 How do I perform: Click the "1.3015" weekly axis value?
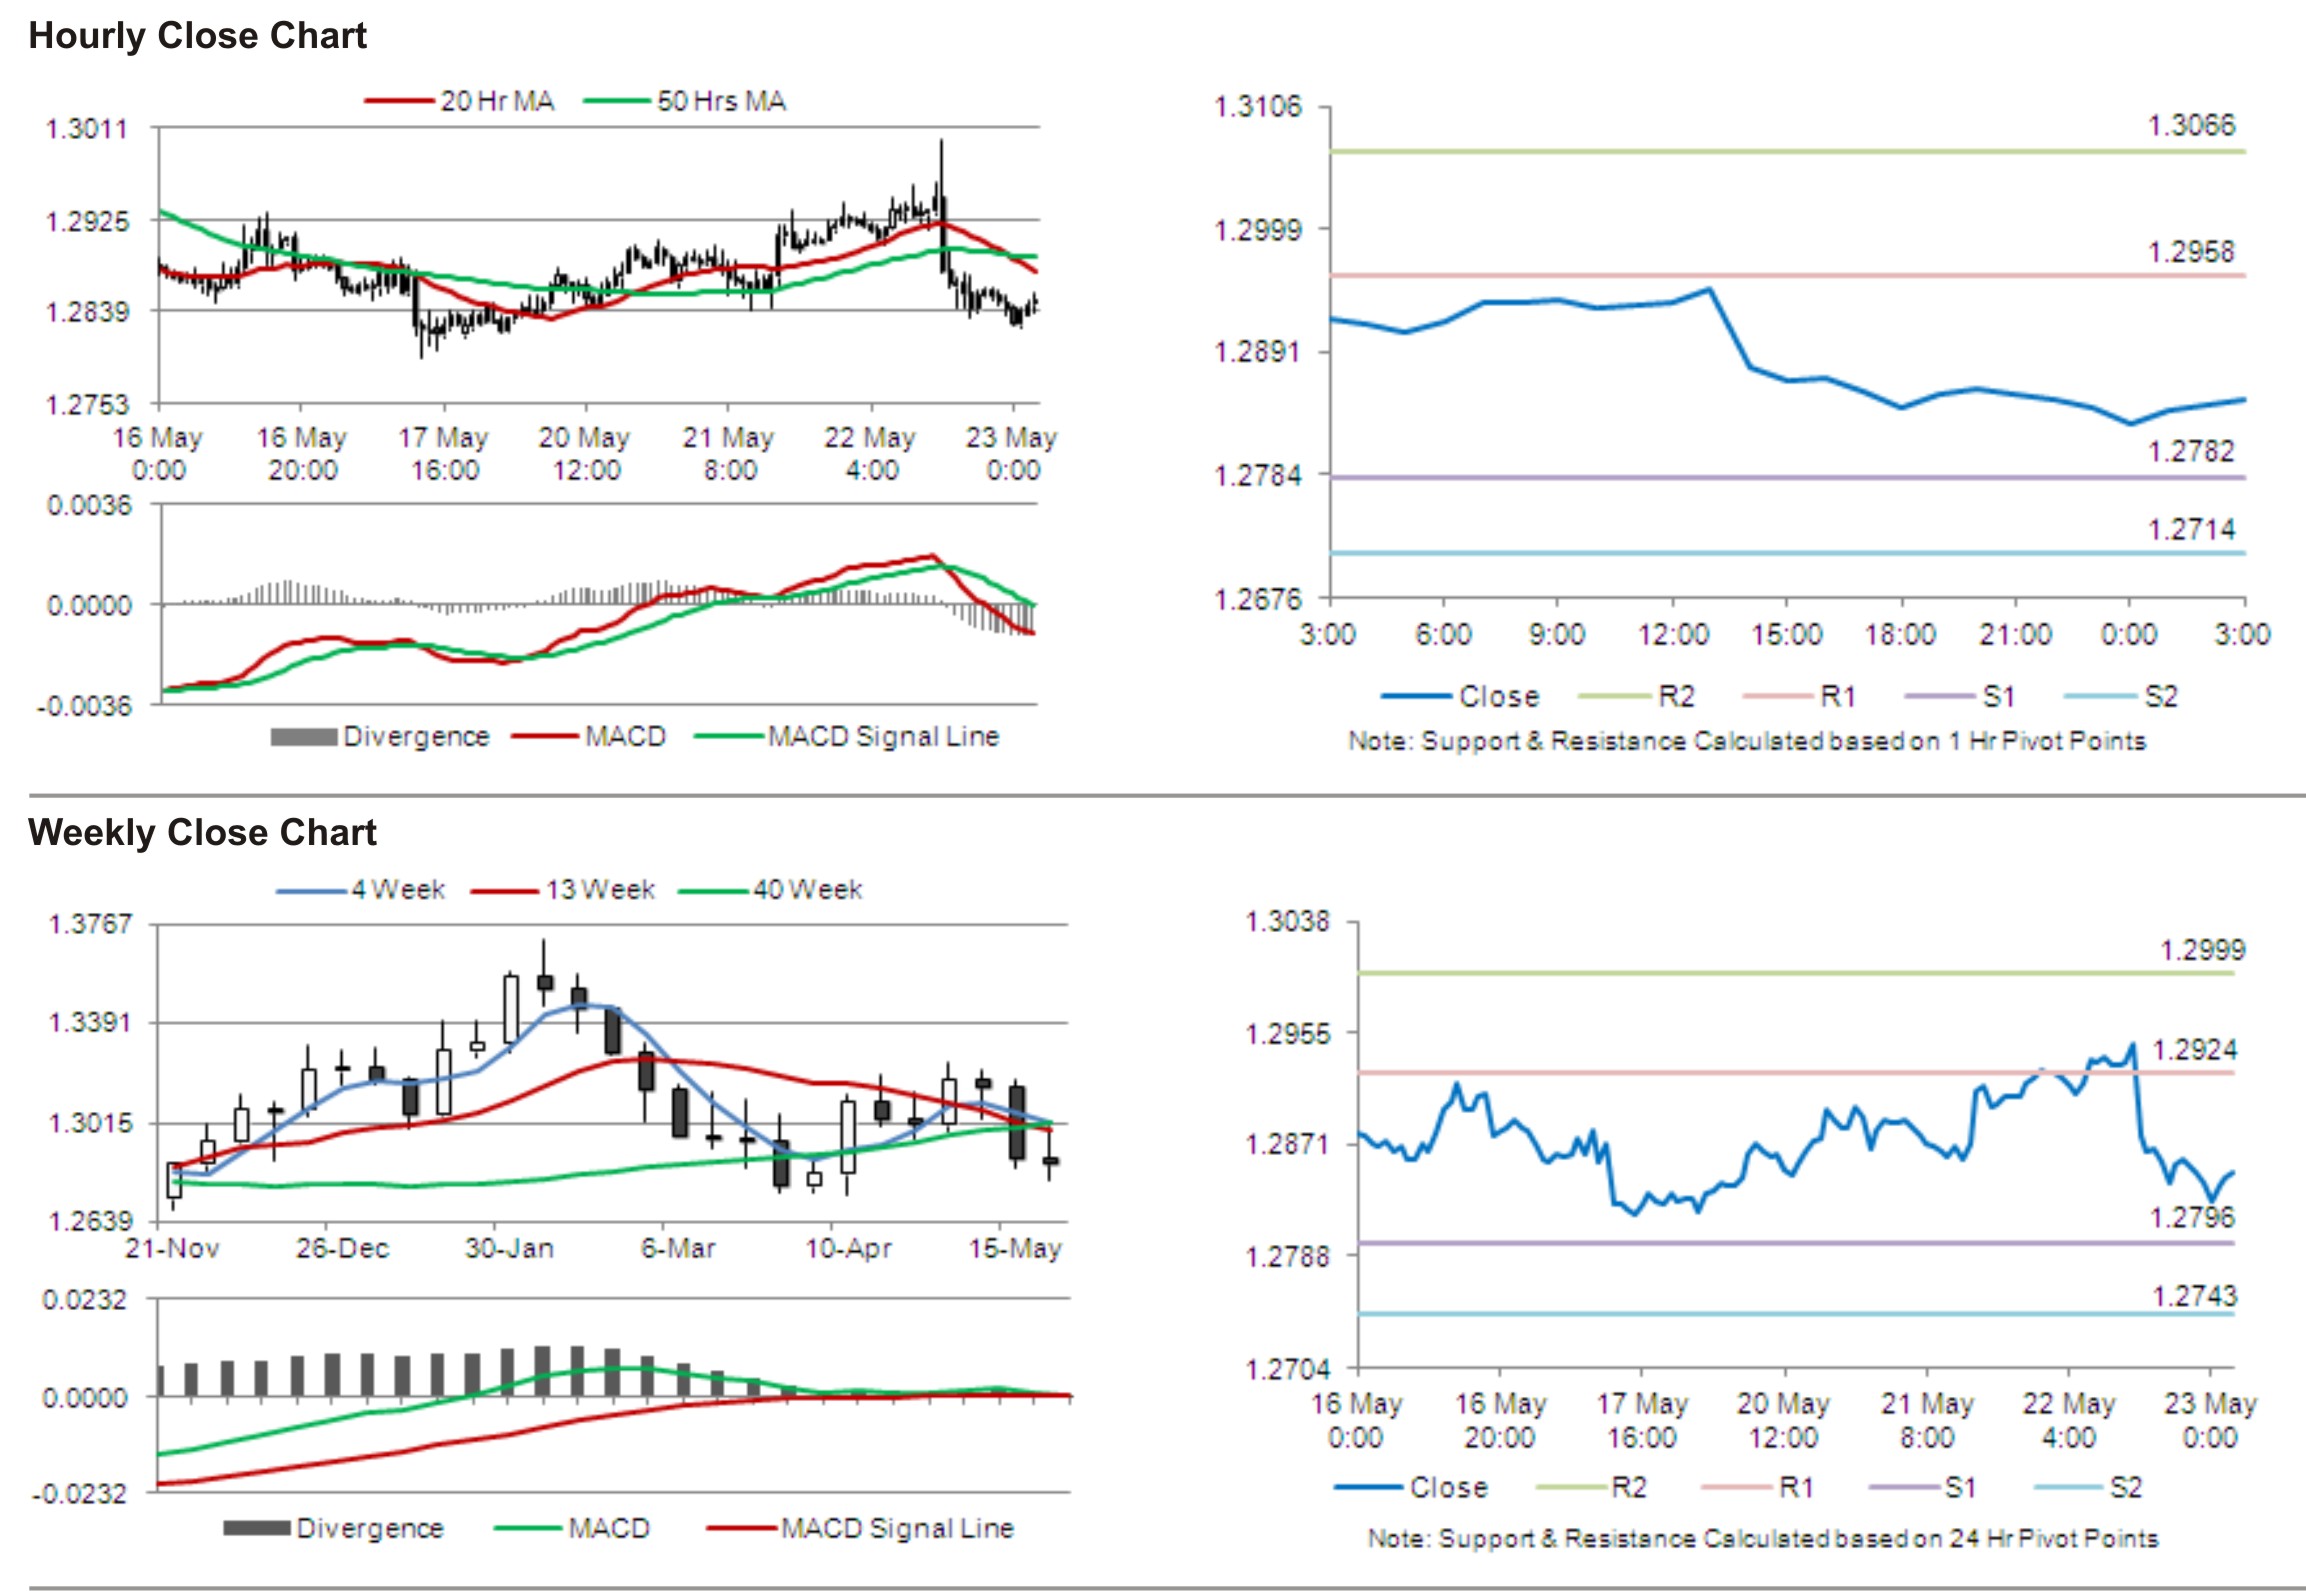(90, 1123)
